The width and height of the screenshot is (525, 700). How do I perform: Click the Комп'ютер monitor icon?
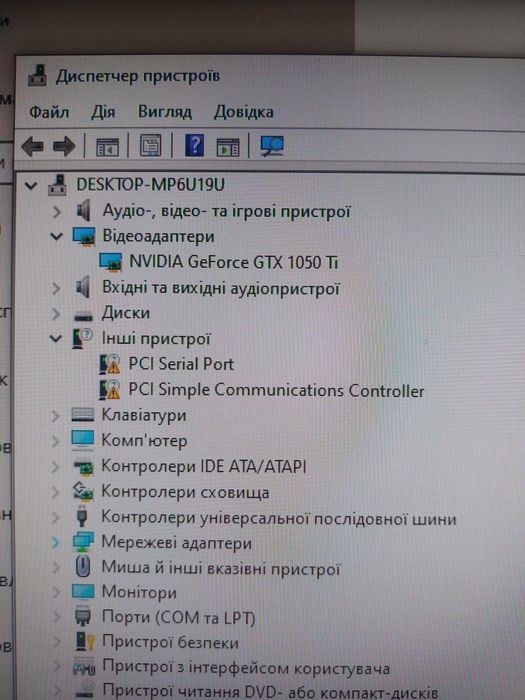(x=83, y=441)
